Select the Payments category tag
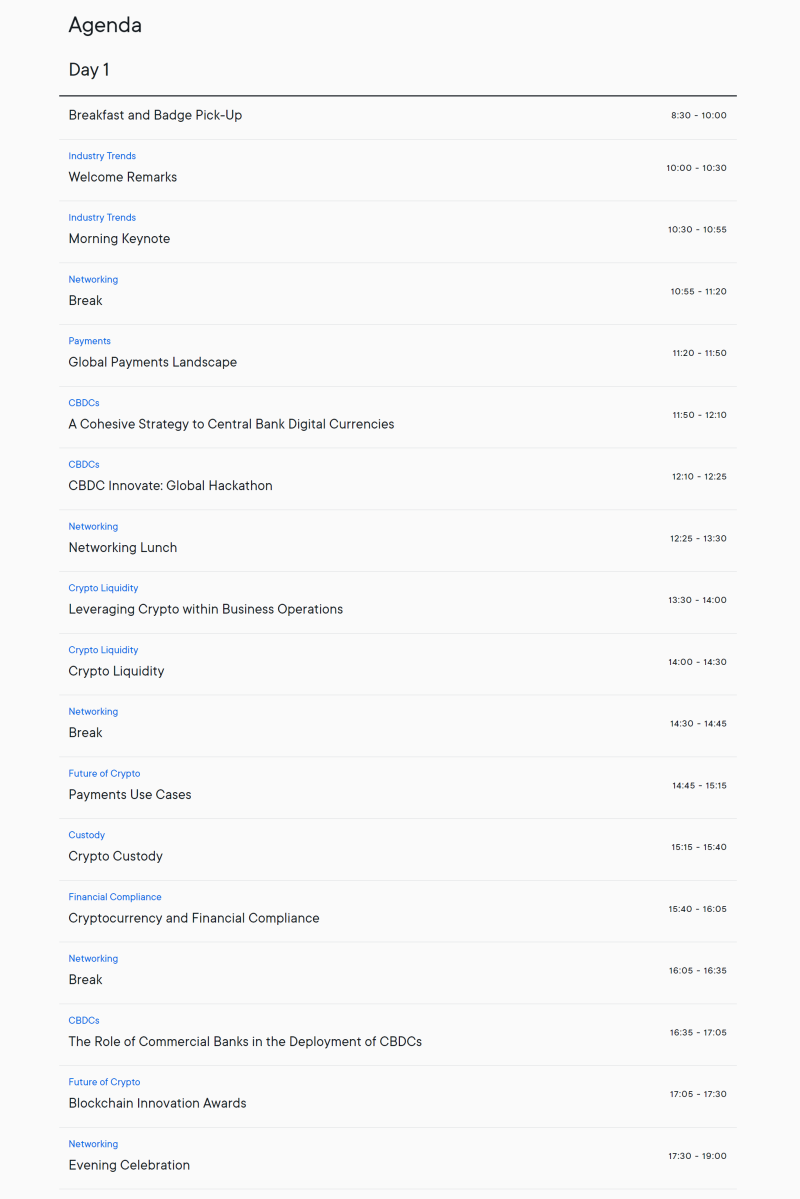The image size is (800, 1199). 89,341
